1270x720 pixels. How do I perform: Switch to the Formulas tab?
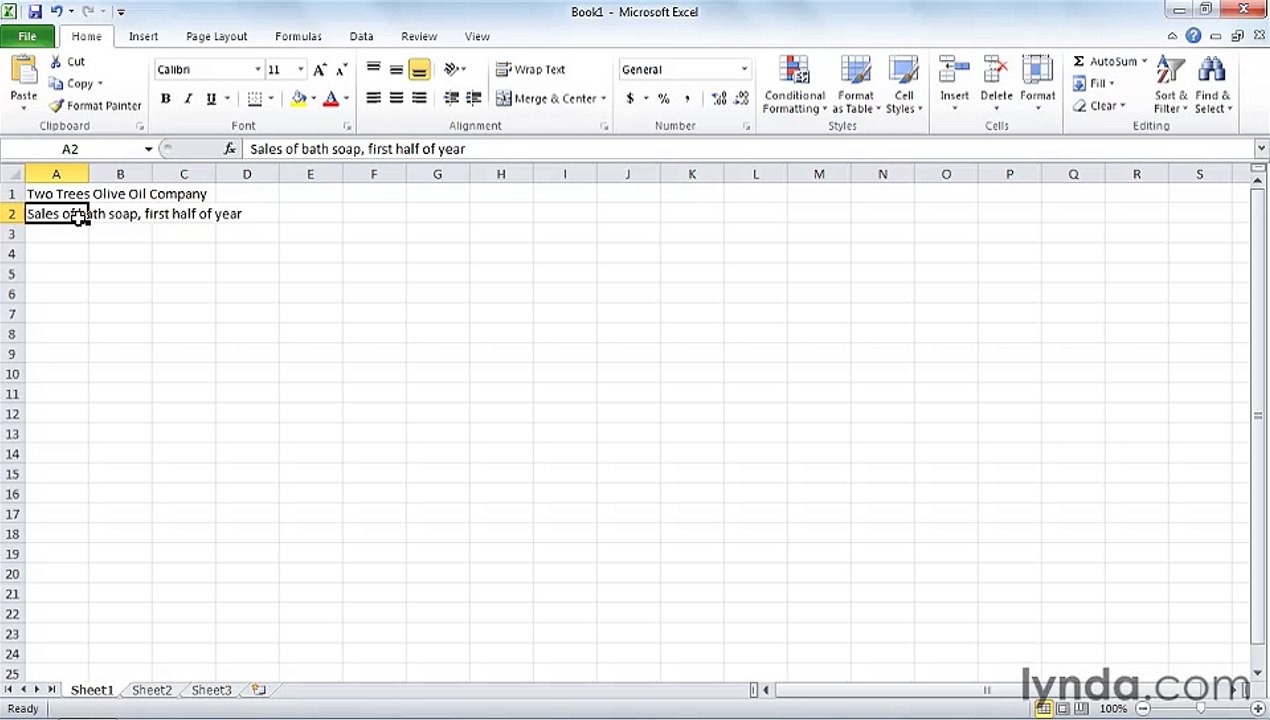point(298,37)
